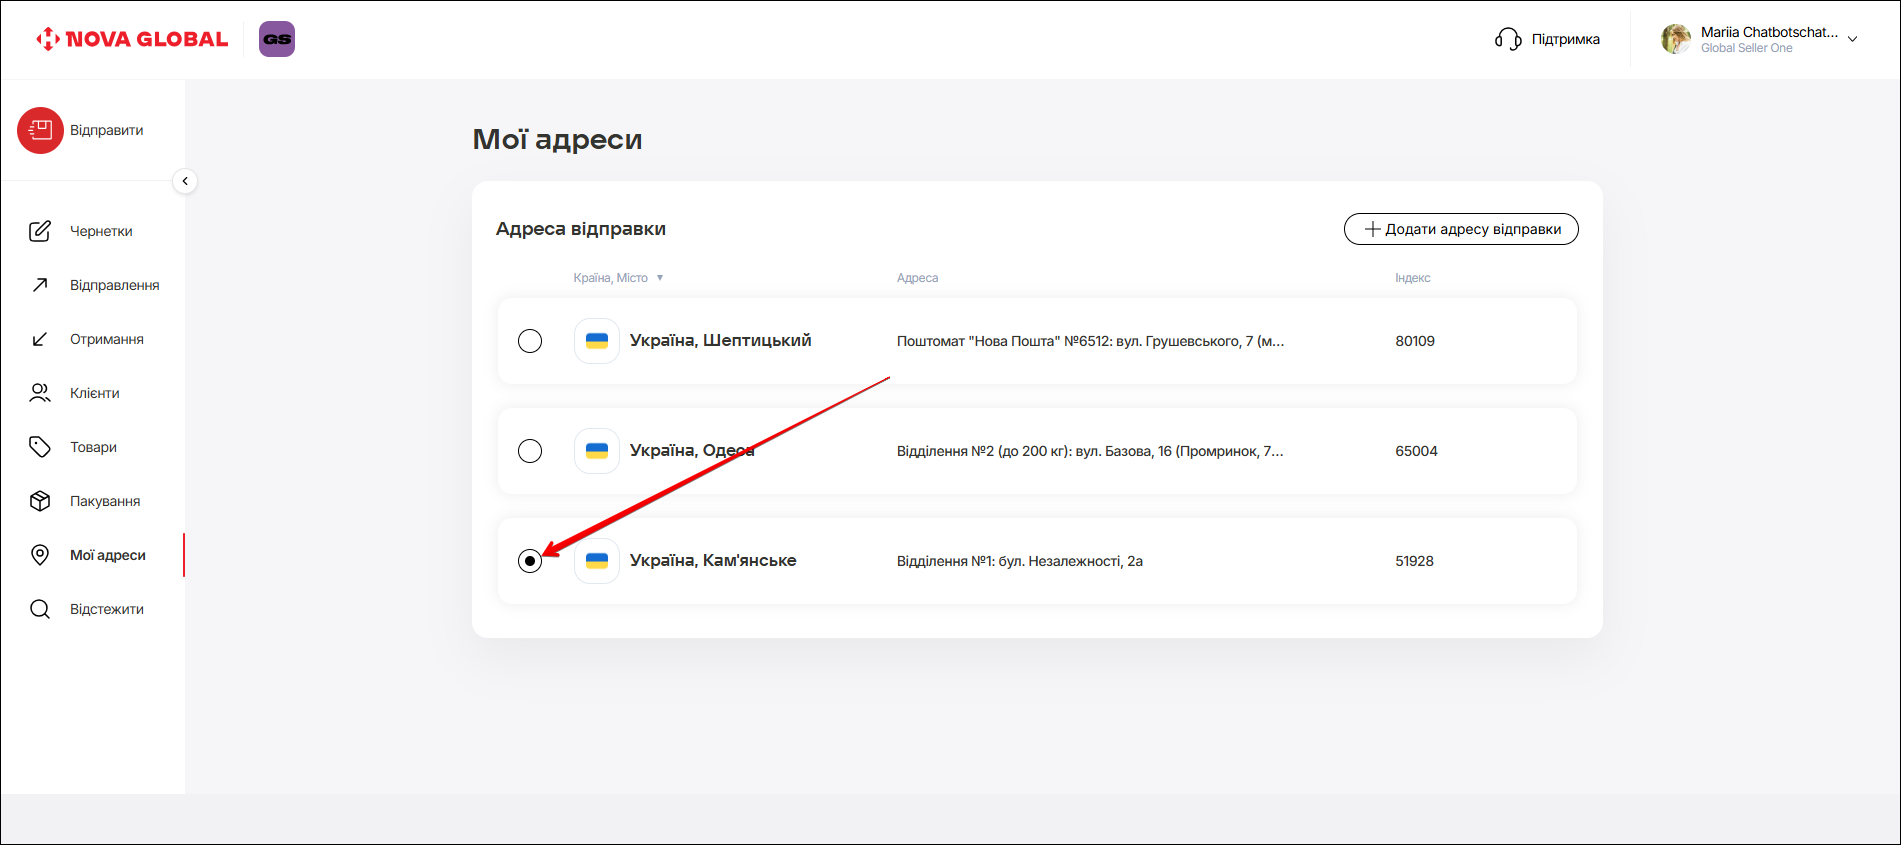This screenshot has width=1901, height=845.
Task: Select the Шептицький address radio button
Action: [530, 341]
